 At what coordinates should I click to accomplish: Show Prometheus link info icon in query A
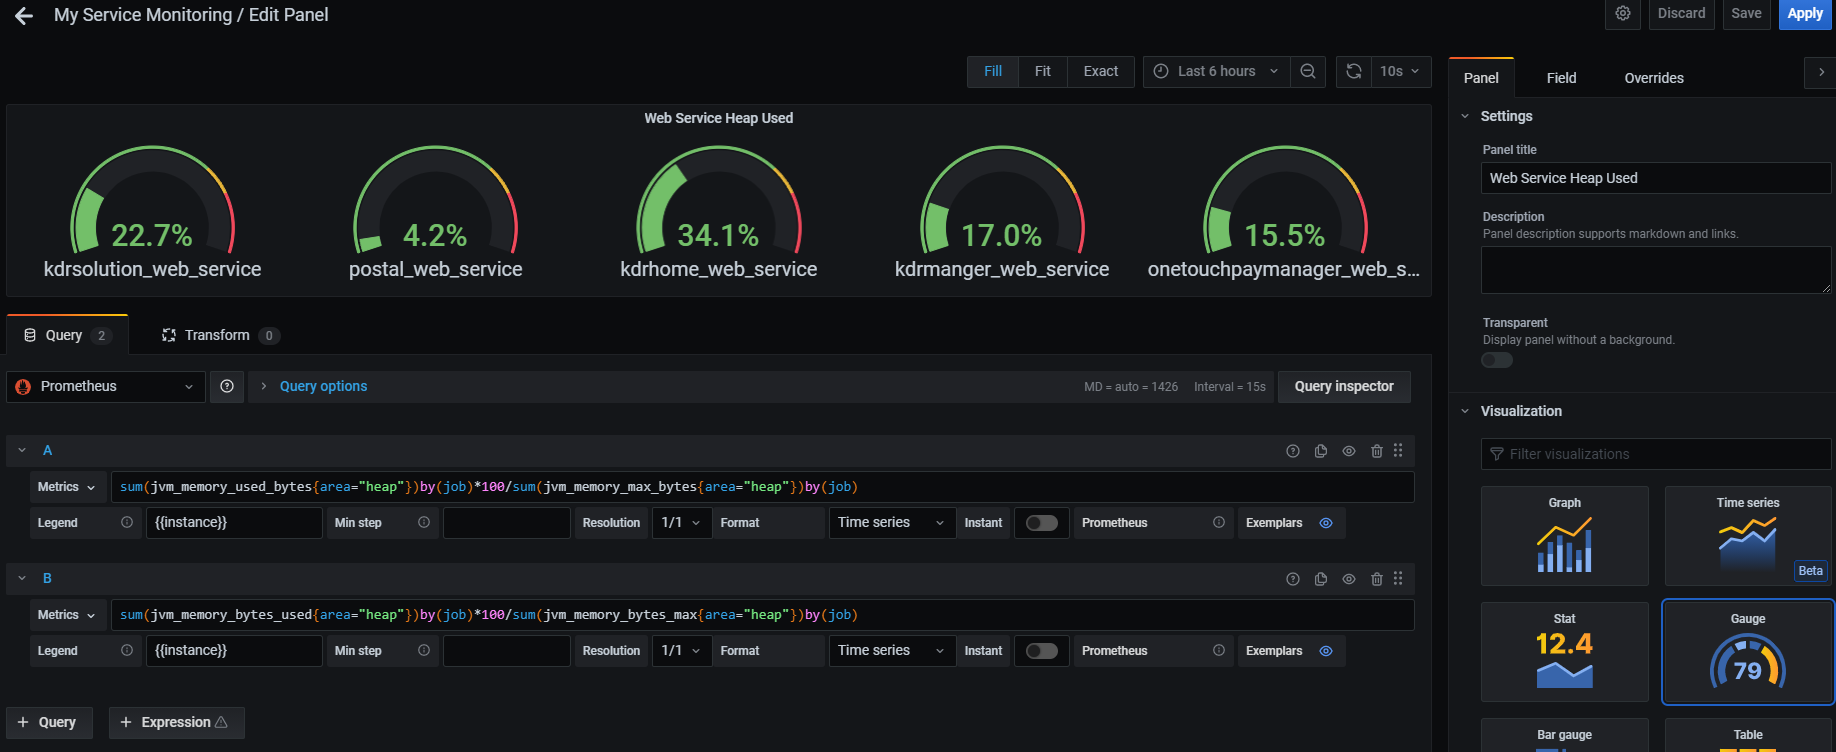1219,522
